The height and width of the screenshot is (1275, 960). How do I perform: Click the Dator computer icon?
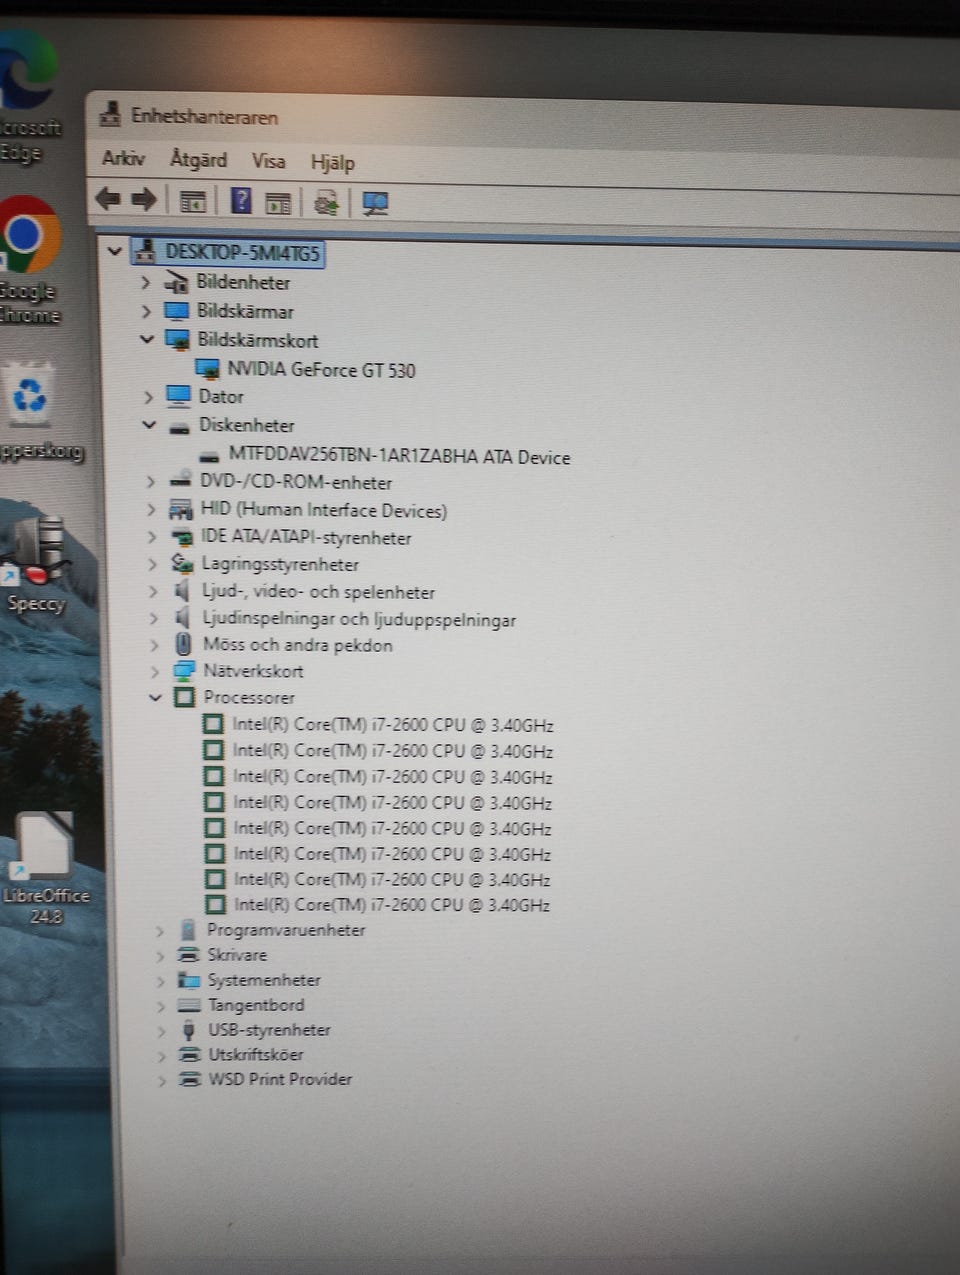178,396
